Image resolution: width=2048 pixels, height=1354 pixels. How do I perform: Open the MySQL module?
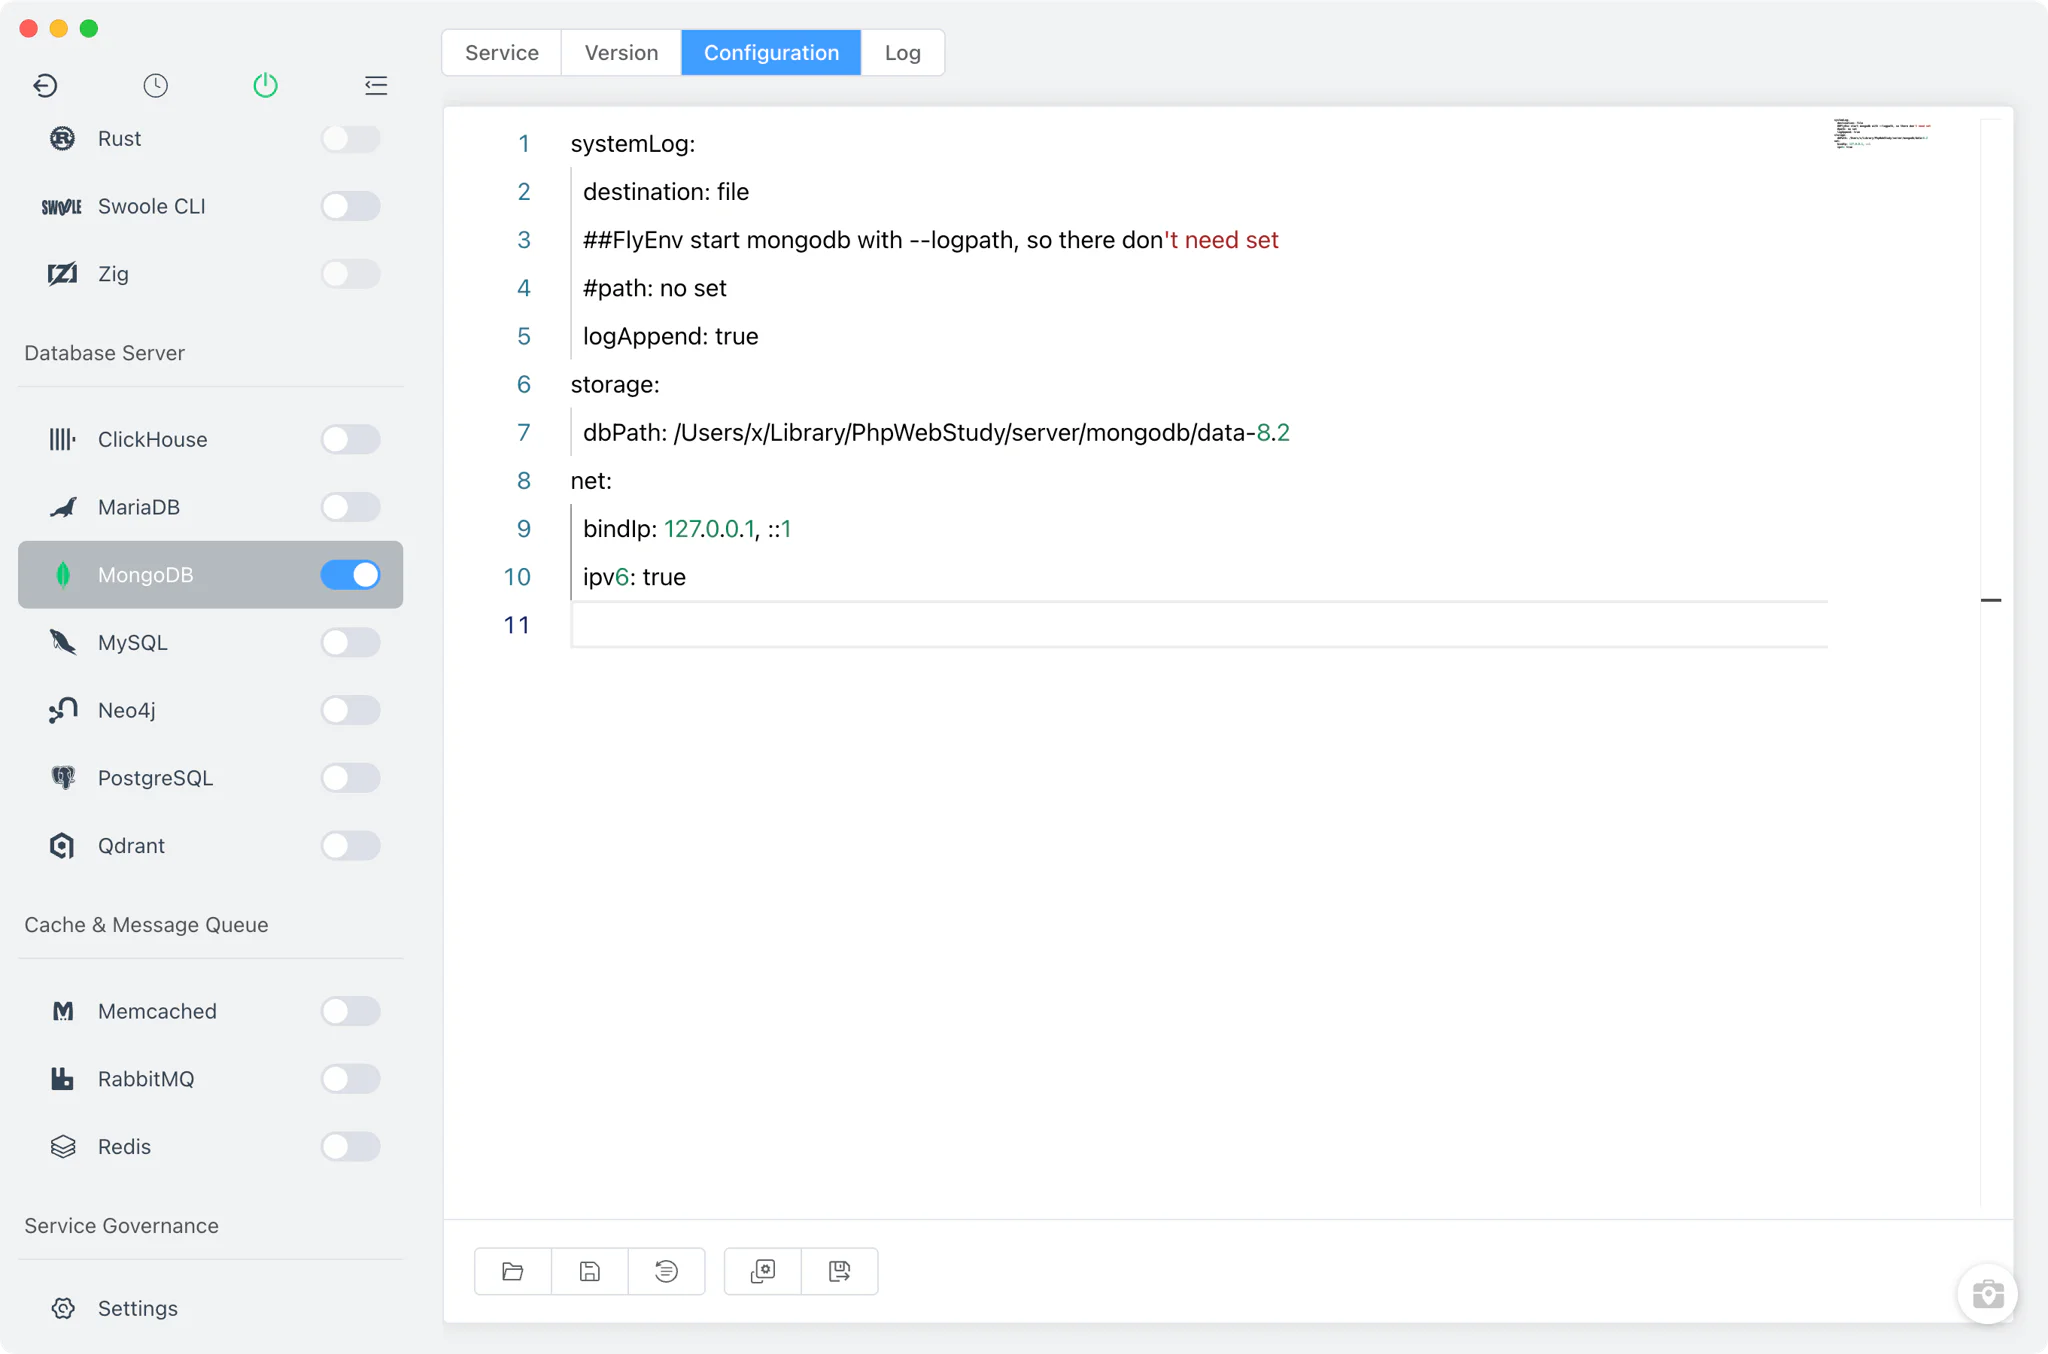(x=210, y=642)
